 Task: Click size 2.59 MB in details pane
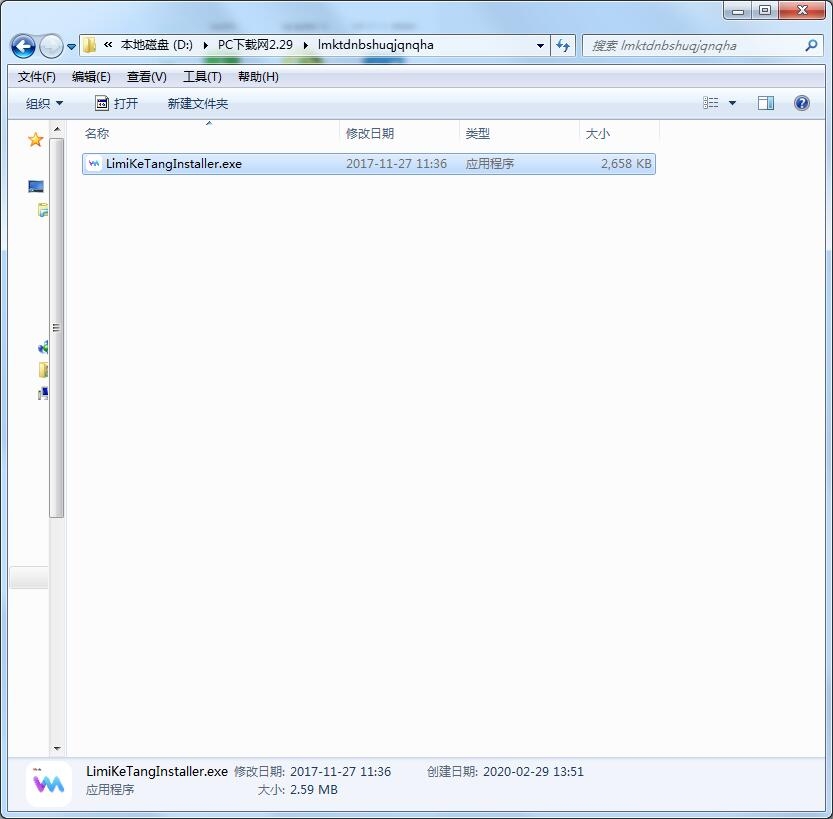tap(313, 790)
